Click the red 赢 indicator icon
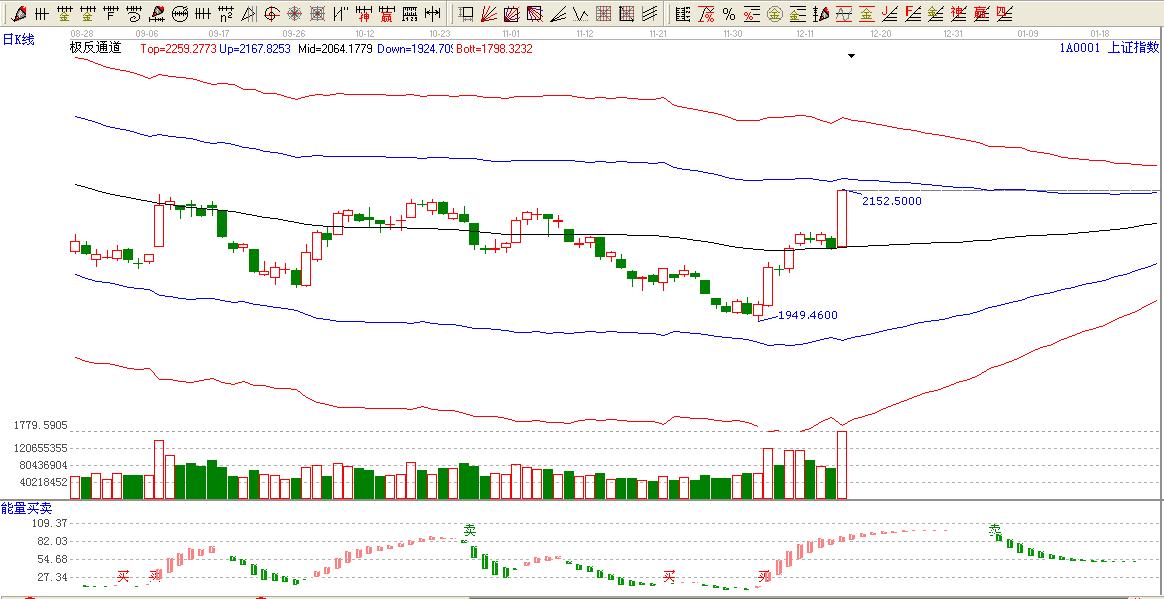The width and height of the screenshot is (1164, 599). (x=386, y=14)
